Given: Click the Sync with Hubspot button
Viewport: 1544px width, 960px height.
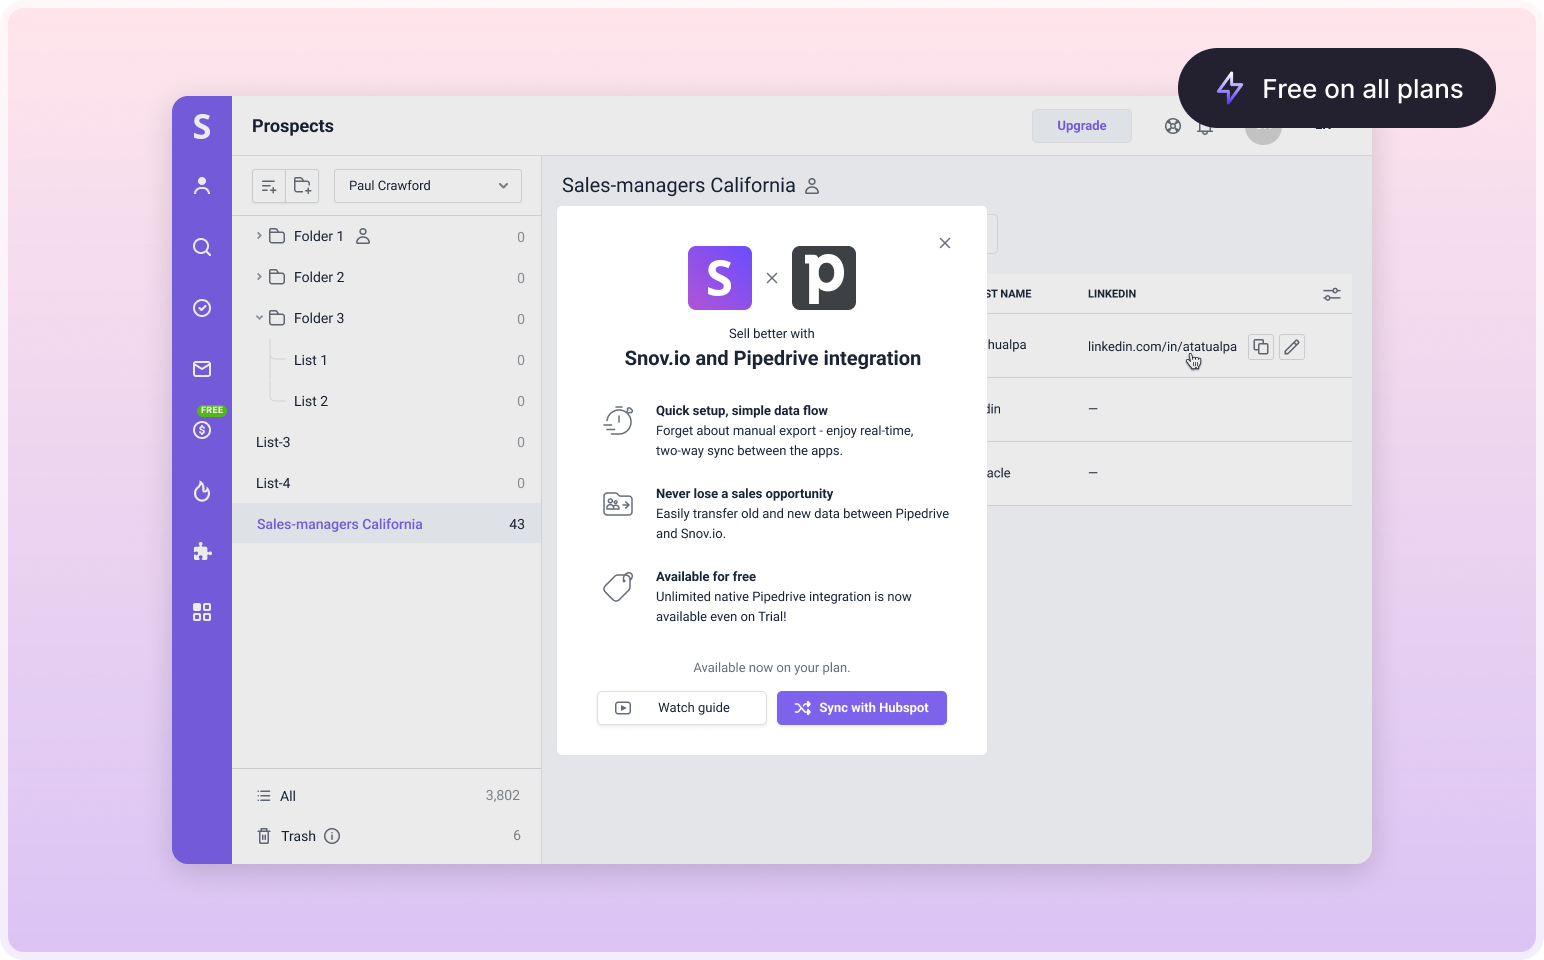Looking at the screenshot, I should pos(861,707).
